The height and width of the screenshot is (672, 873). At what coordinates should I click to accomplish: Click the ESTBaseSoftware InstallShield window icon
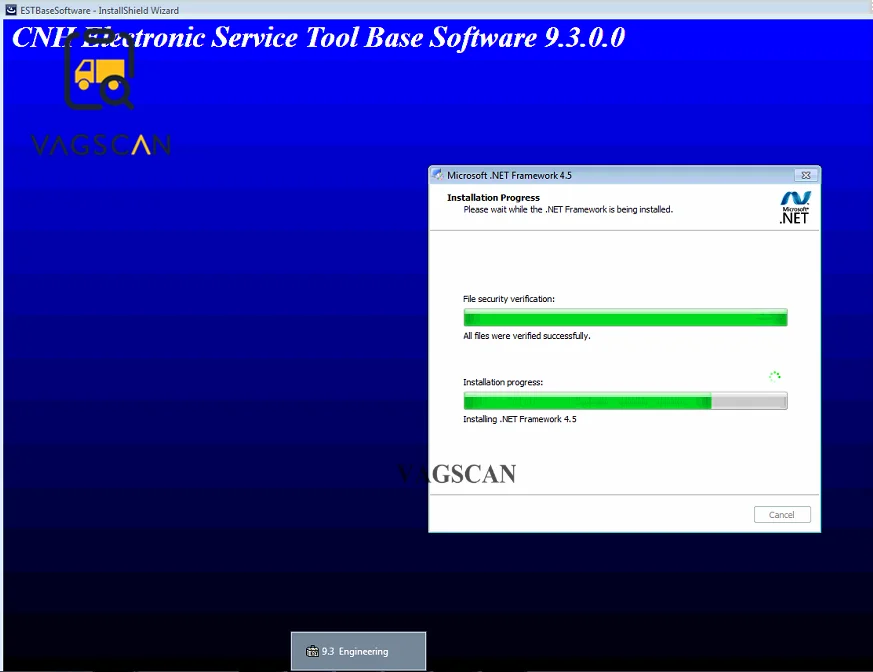(x=11, y=10)
